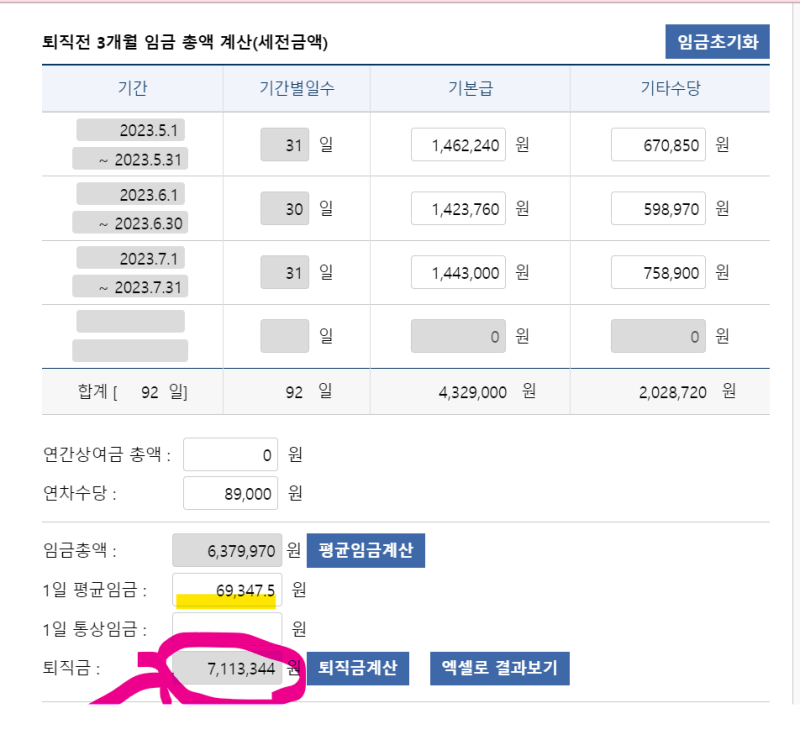Image resolution: width=800 pixels, height=740 pixels.
Task: Select the 기타수당 field showing 758,900
Action: coord(658,272)
